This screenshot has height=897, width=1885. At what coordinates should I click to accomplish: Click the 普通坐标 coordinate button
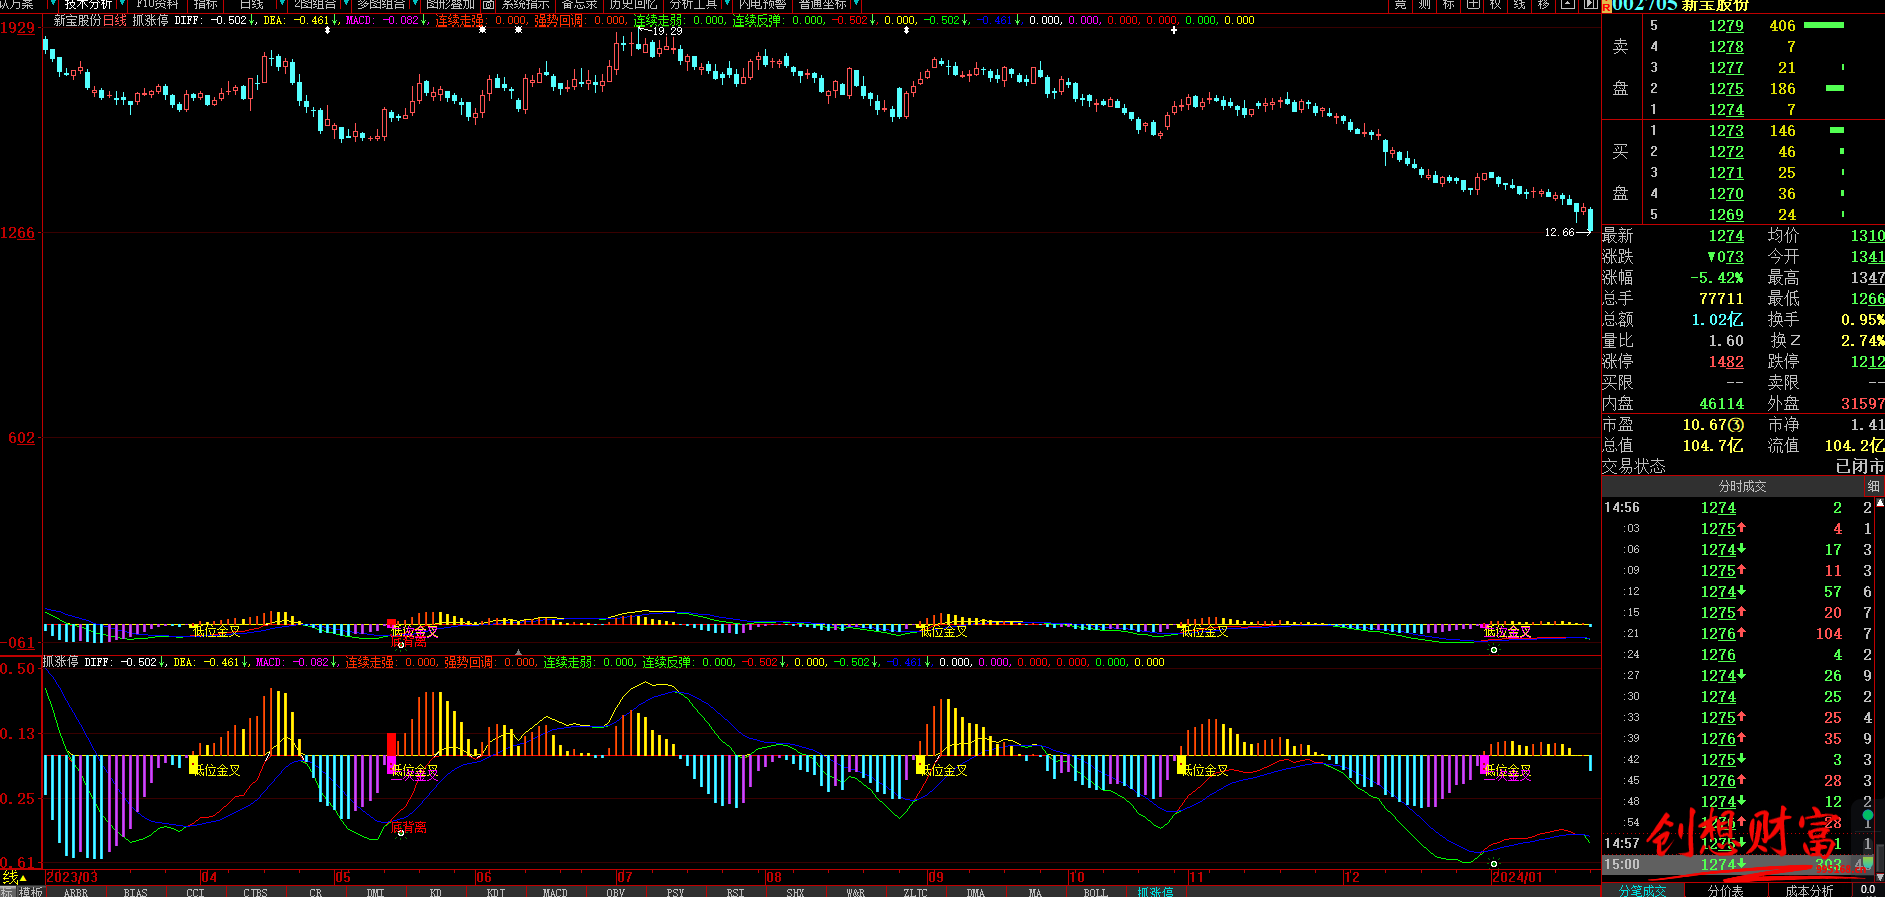tap(822, 5)
